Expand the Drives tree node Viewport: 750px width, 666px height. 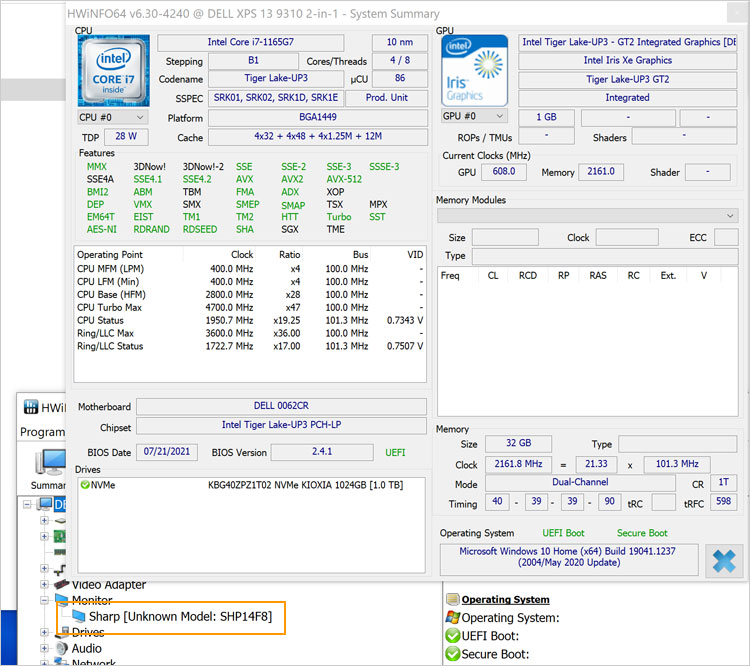click(x=44, y=633)
